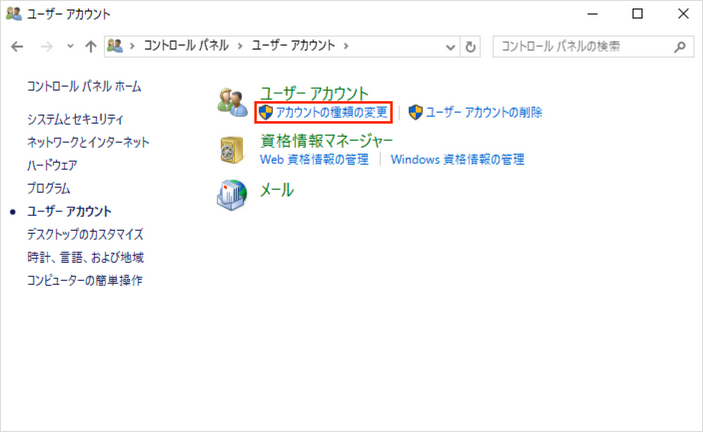Click the User Accounts people icon
Viewport: 703px width, 432px height.
(x=232, y=101)
